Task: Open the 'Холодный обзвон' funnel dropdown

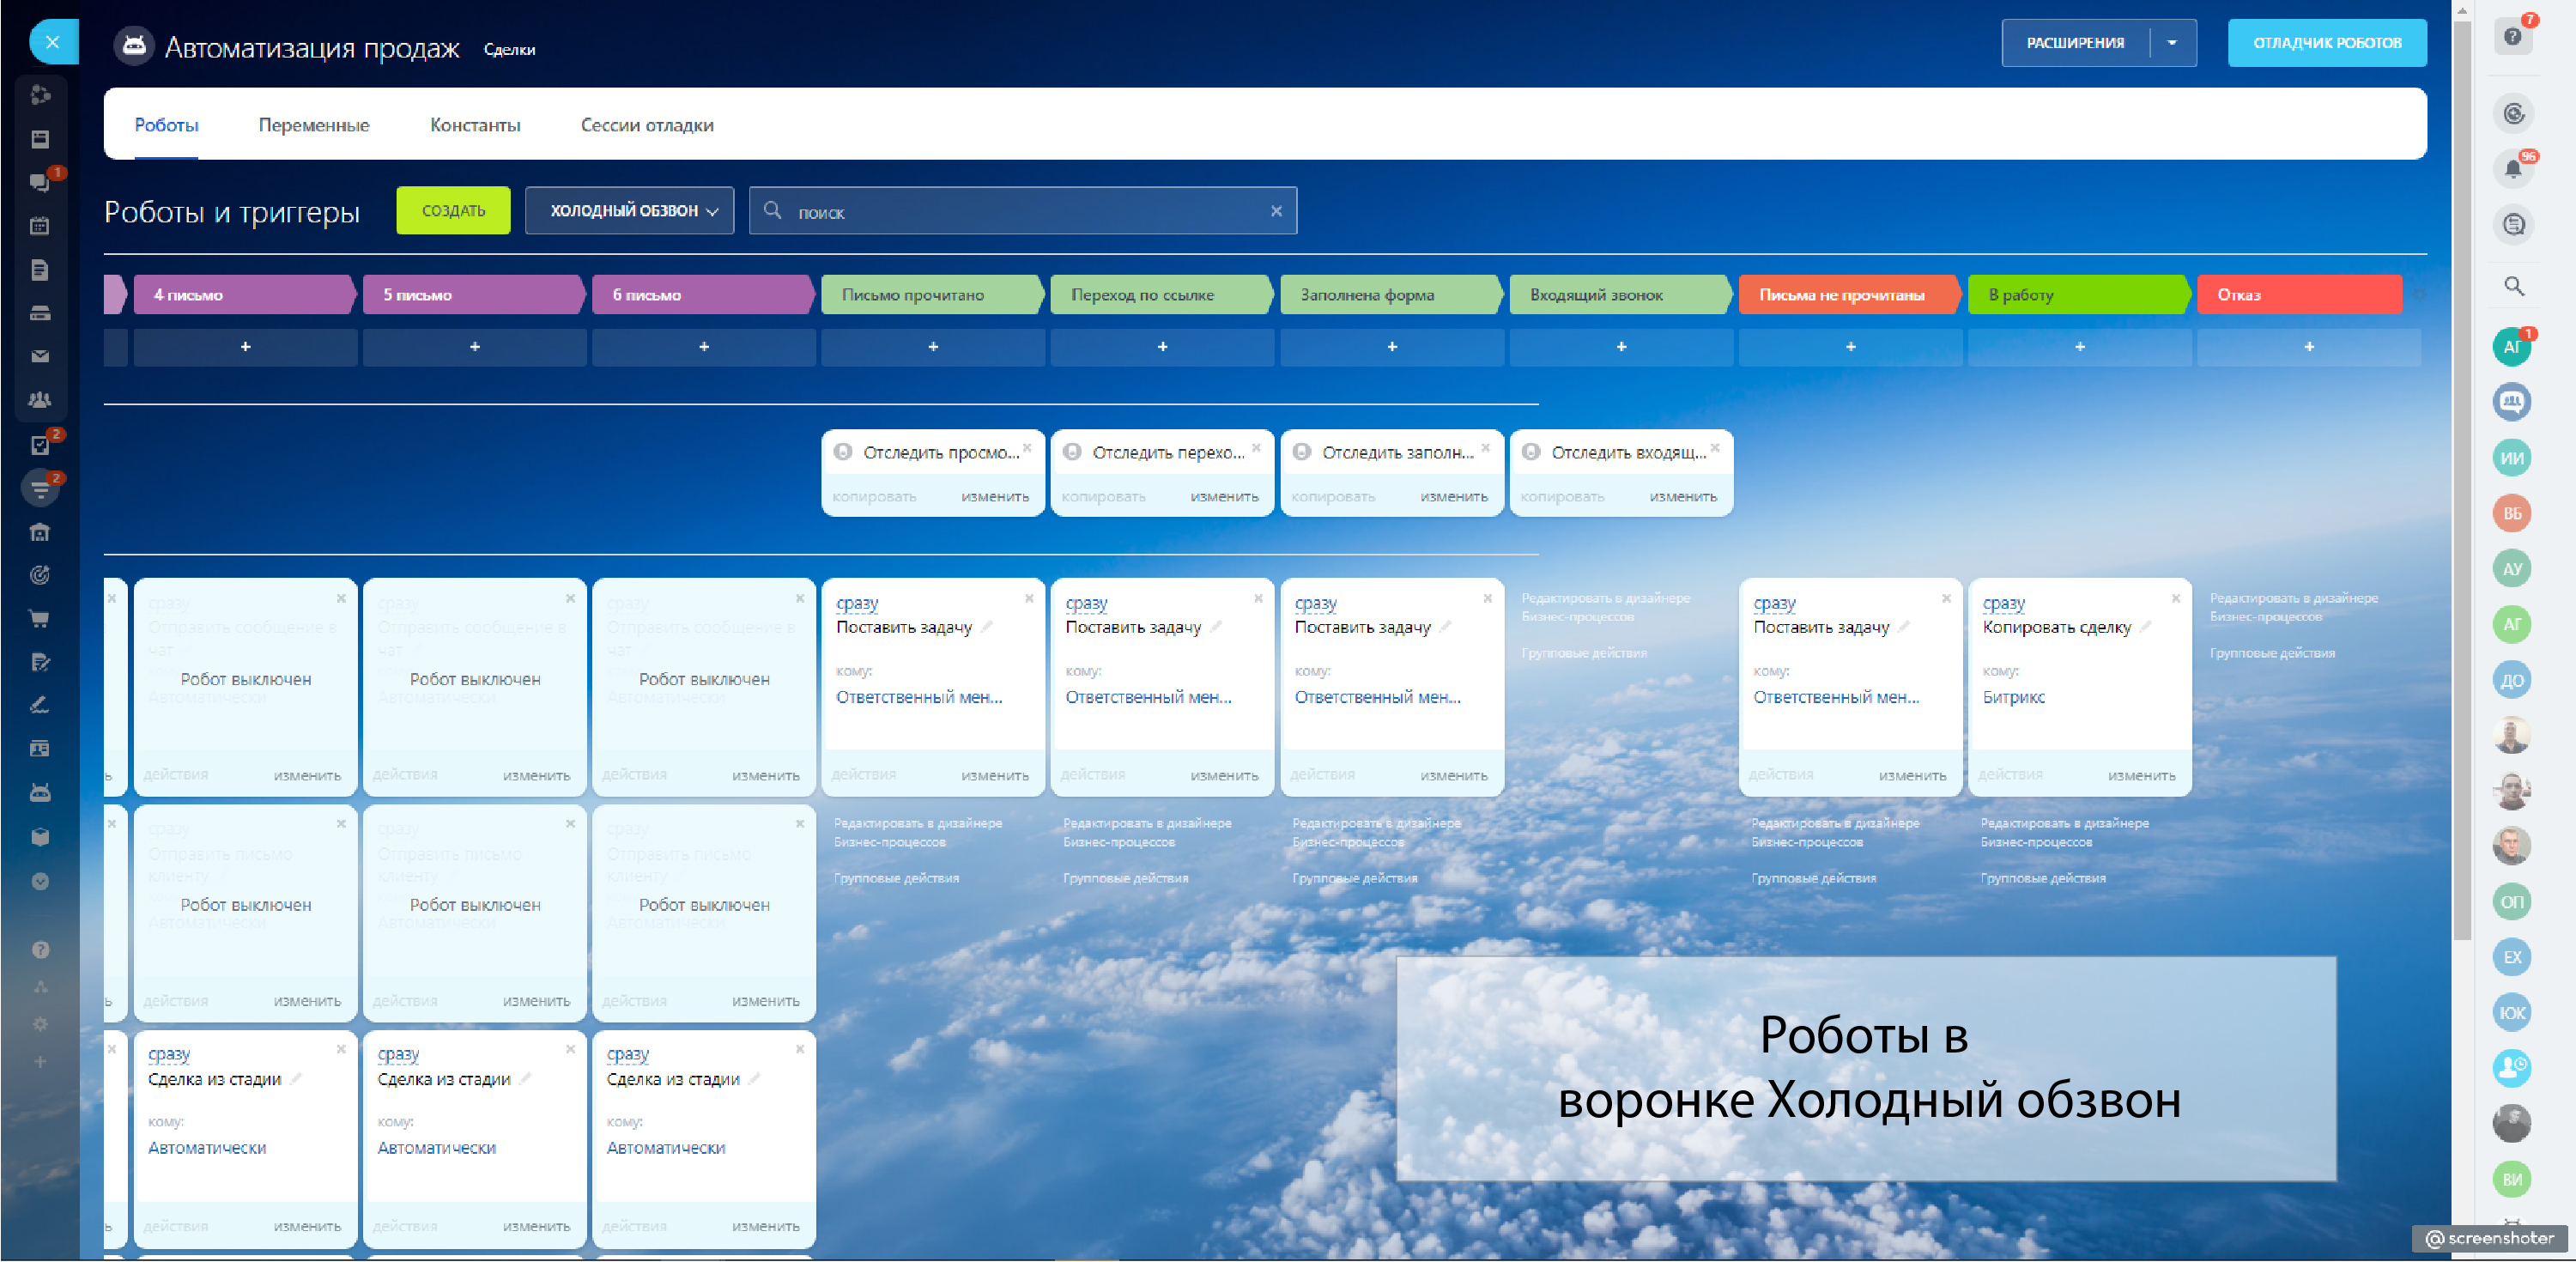Action: coord(630,211)
